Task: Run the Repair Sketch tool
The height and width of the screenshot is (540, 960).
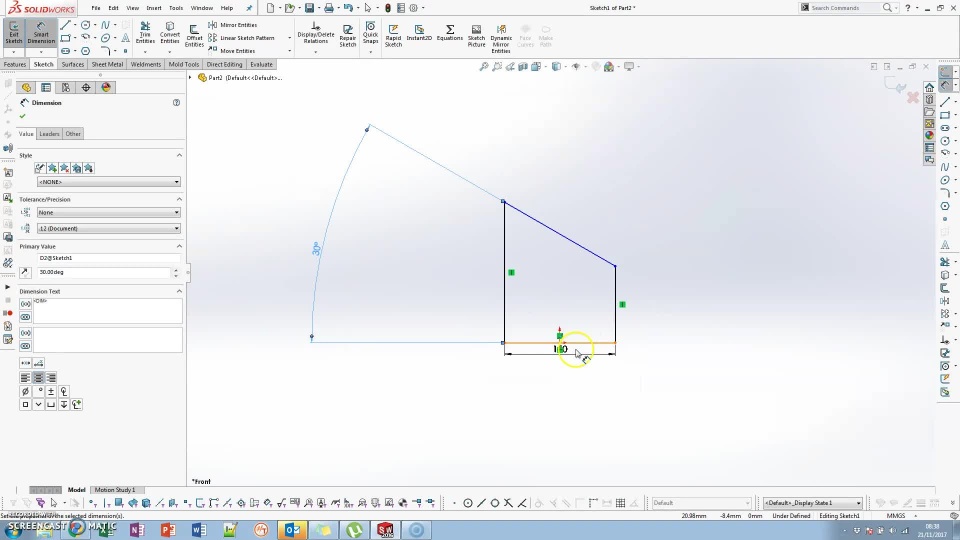Action: (x=348, y=36)
